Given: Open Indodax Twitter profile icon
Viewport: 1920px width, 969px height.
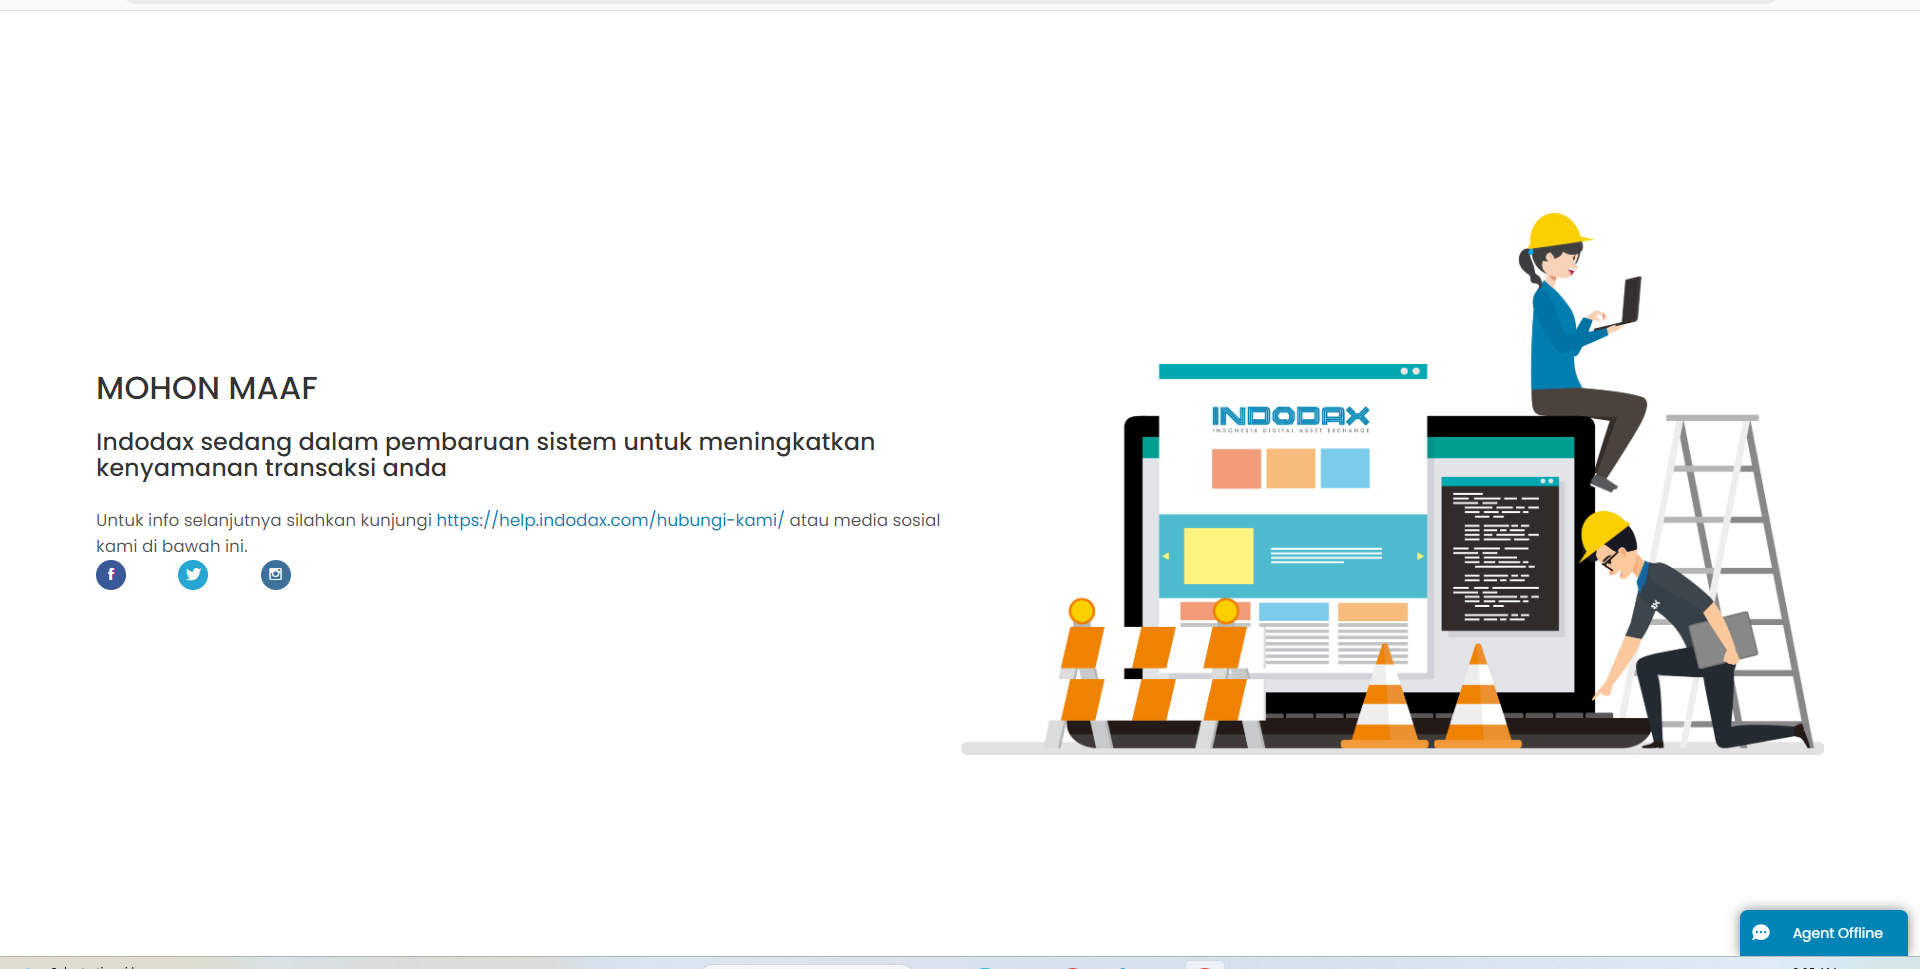Looking at the screenshot, I should (193, 575).
